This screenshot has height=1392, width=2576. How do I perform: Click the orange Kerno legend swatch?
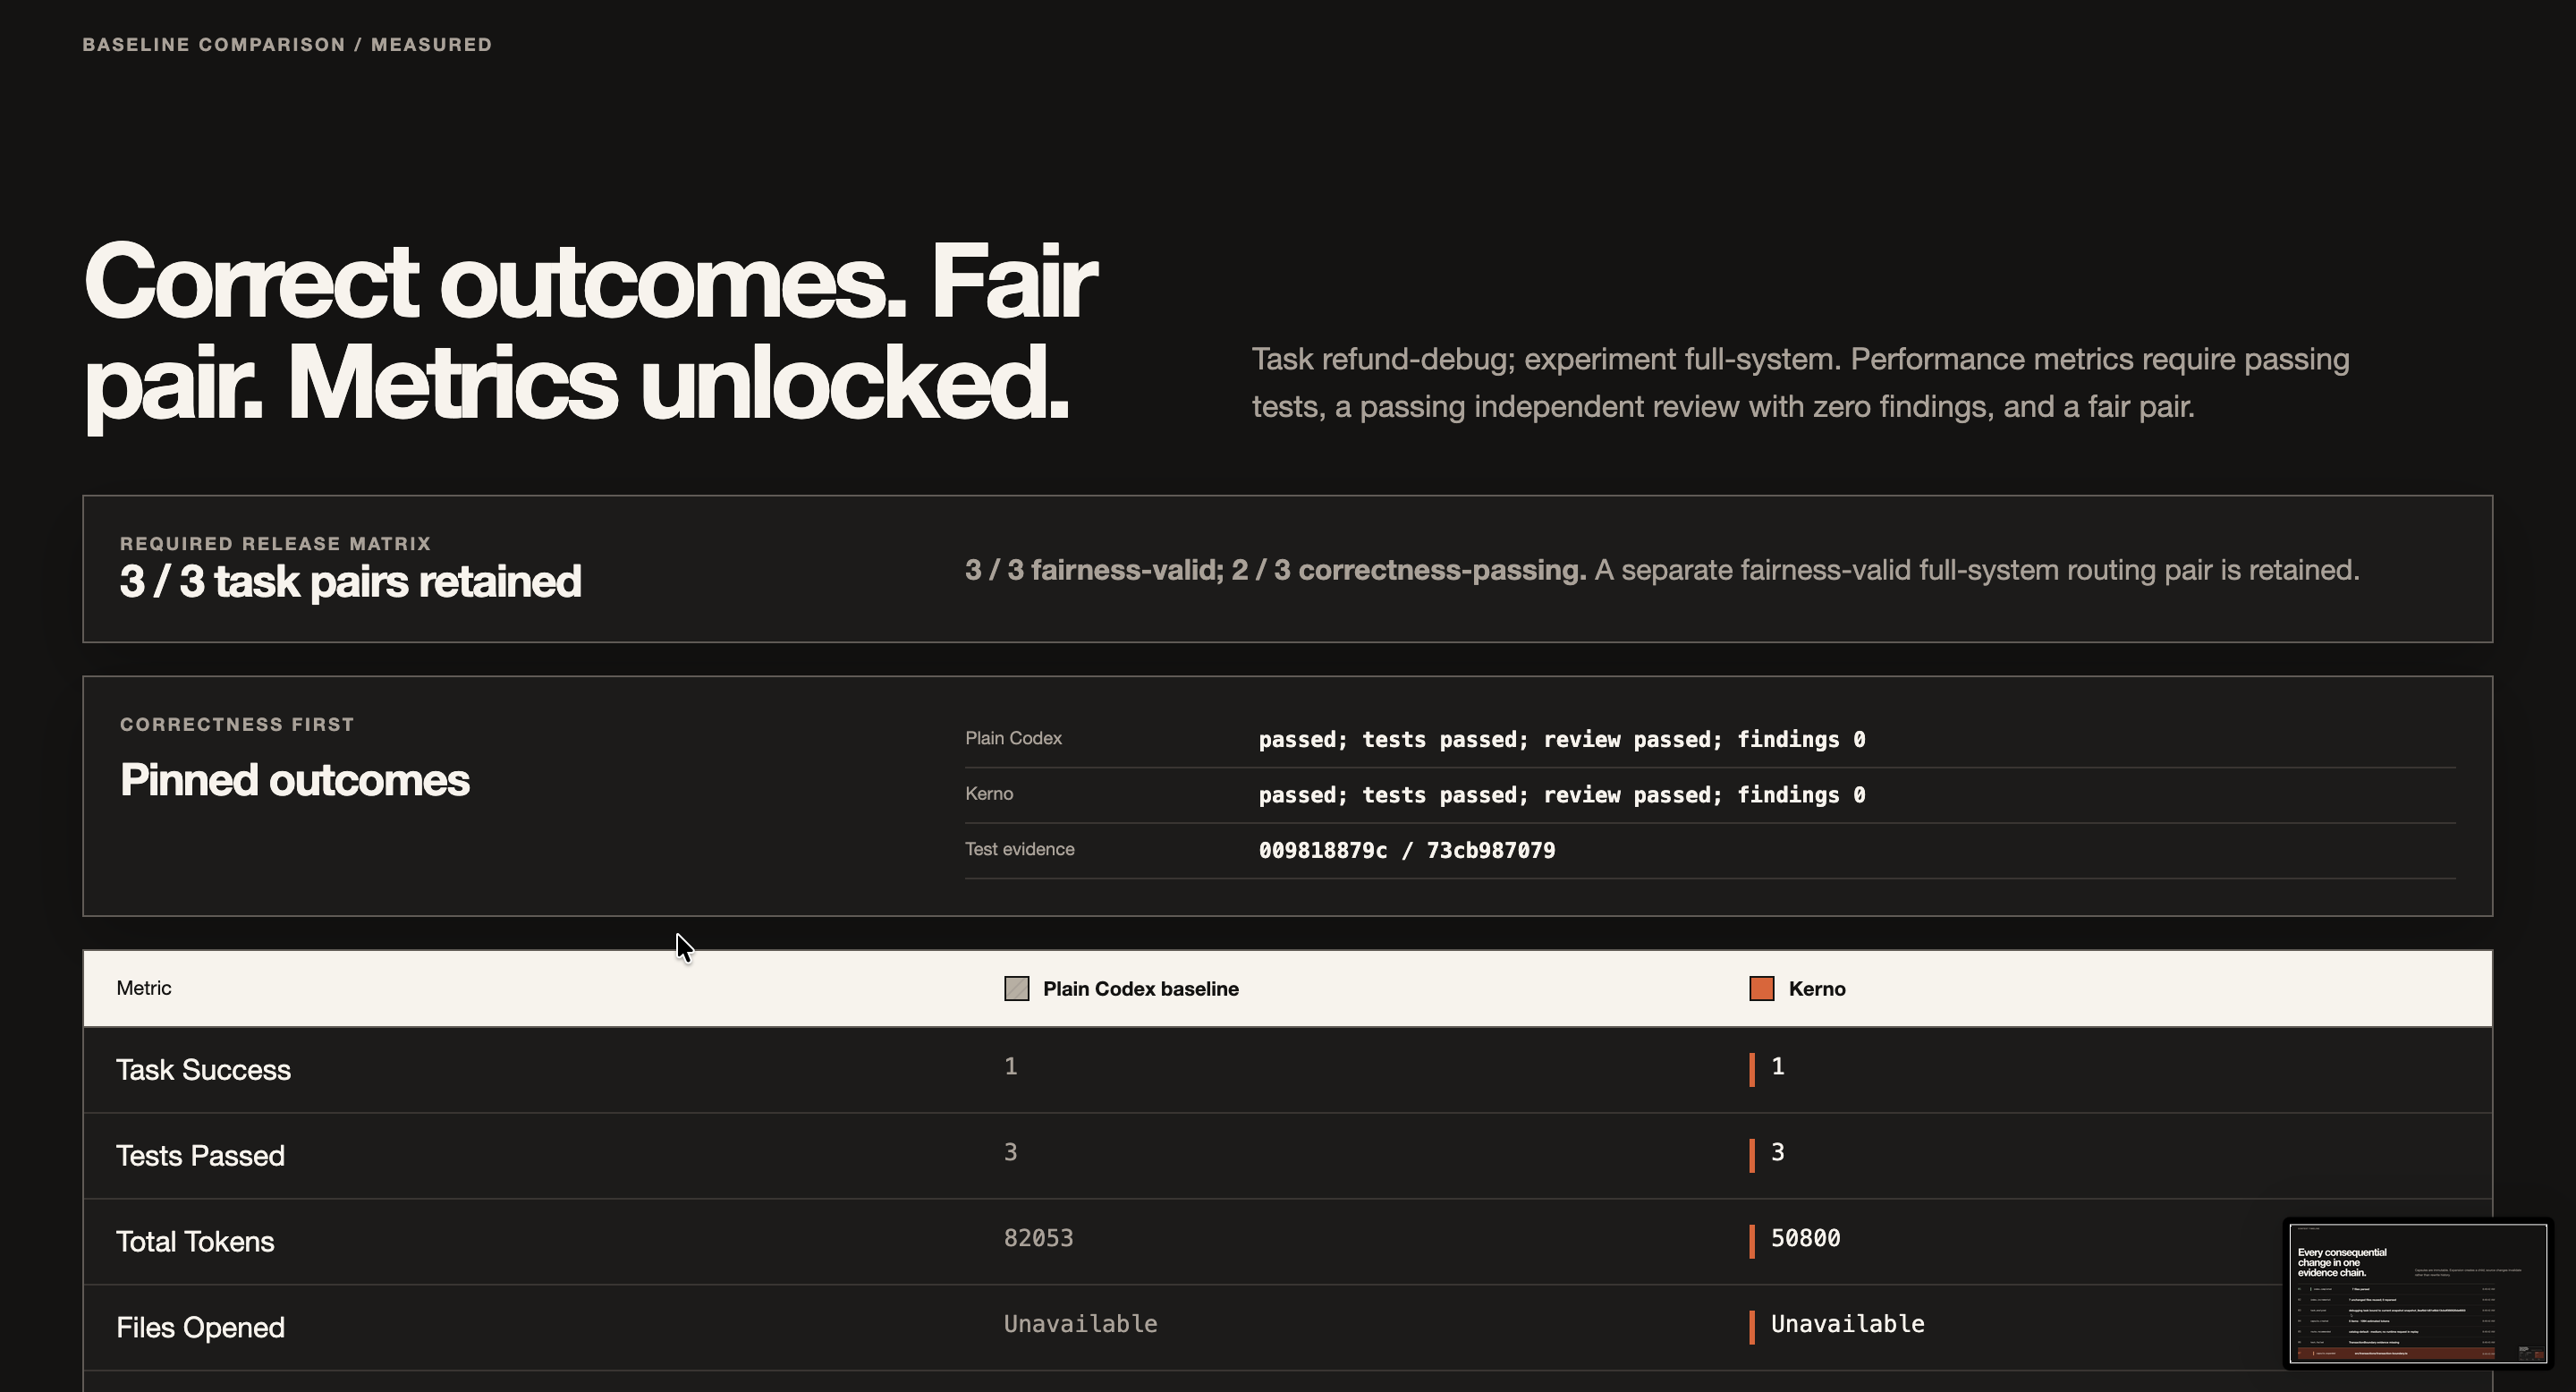[1761, 988]
